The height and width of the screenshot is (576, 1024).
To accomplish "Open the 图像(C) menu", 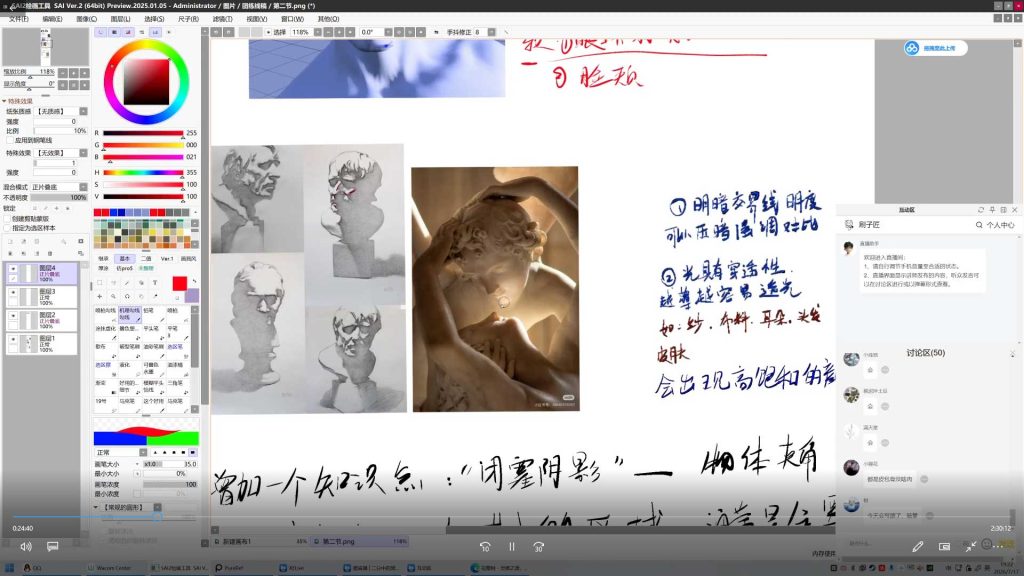I will pyautogui.click(x=86, y=19).
